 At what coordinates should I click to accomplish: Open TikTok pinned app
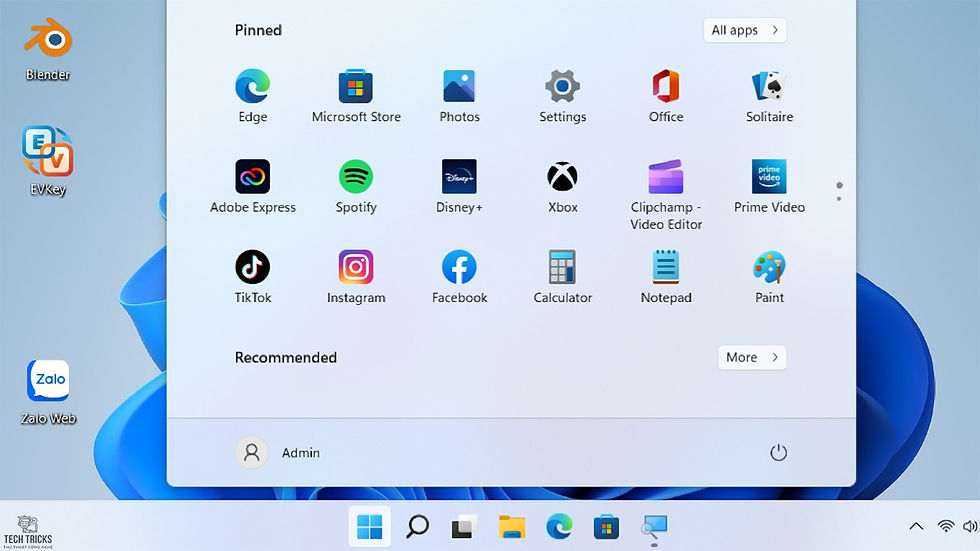[x=252, y=277]
